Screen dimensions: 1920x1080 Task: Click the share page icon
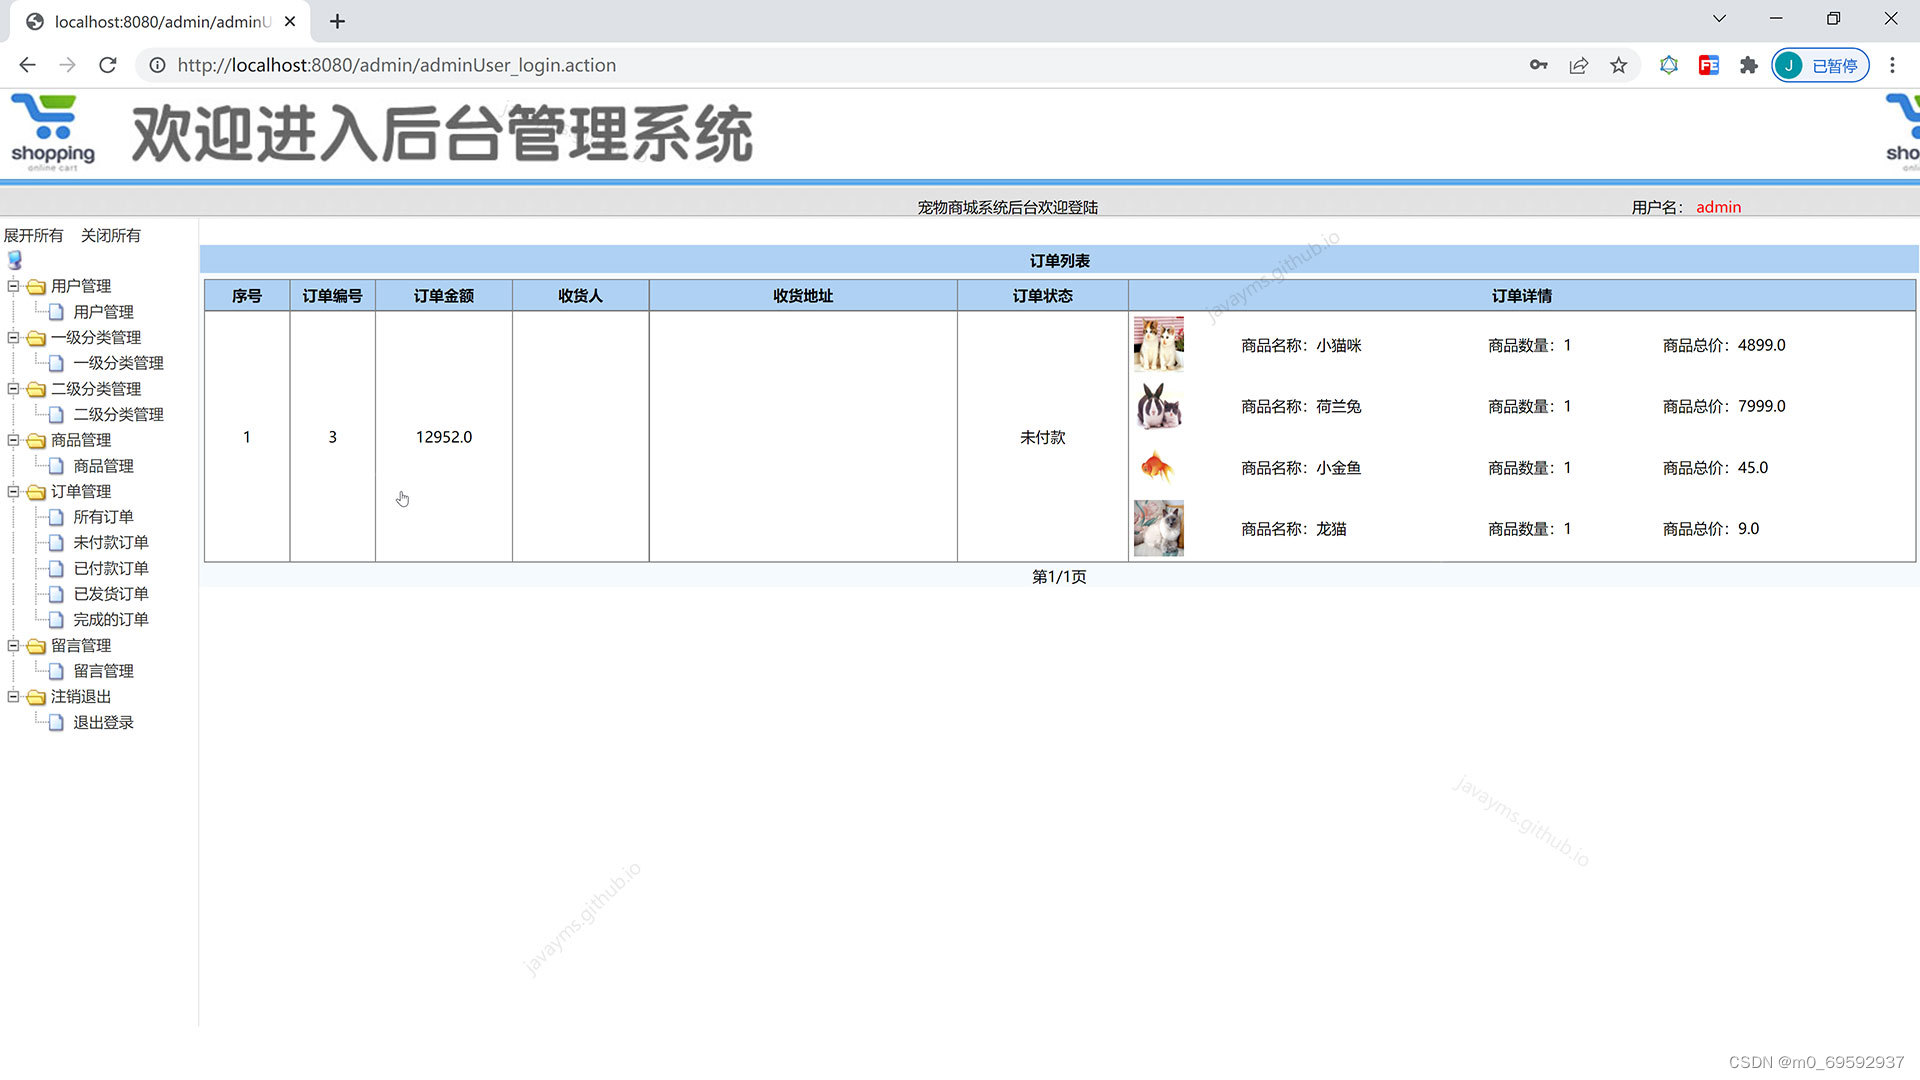1578,65
